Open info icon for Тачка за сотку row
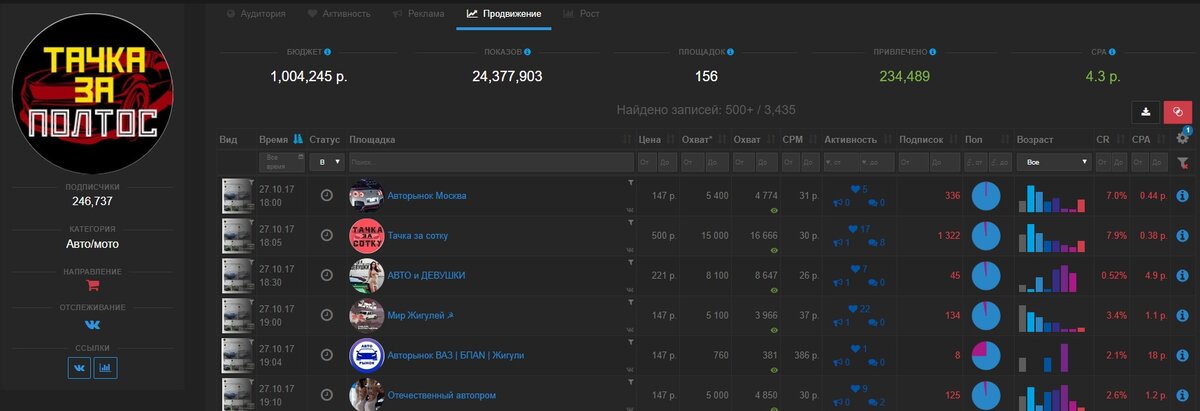The height and width of the screenshot is (411, 1200). click(1183, 236)
